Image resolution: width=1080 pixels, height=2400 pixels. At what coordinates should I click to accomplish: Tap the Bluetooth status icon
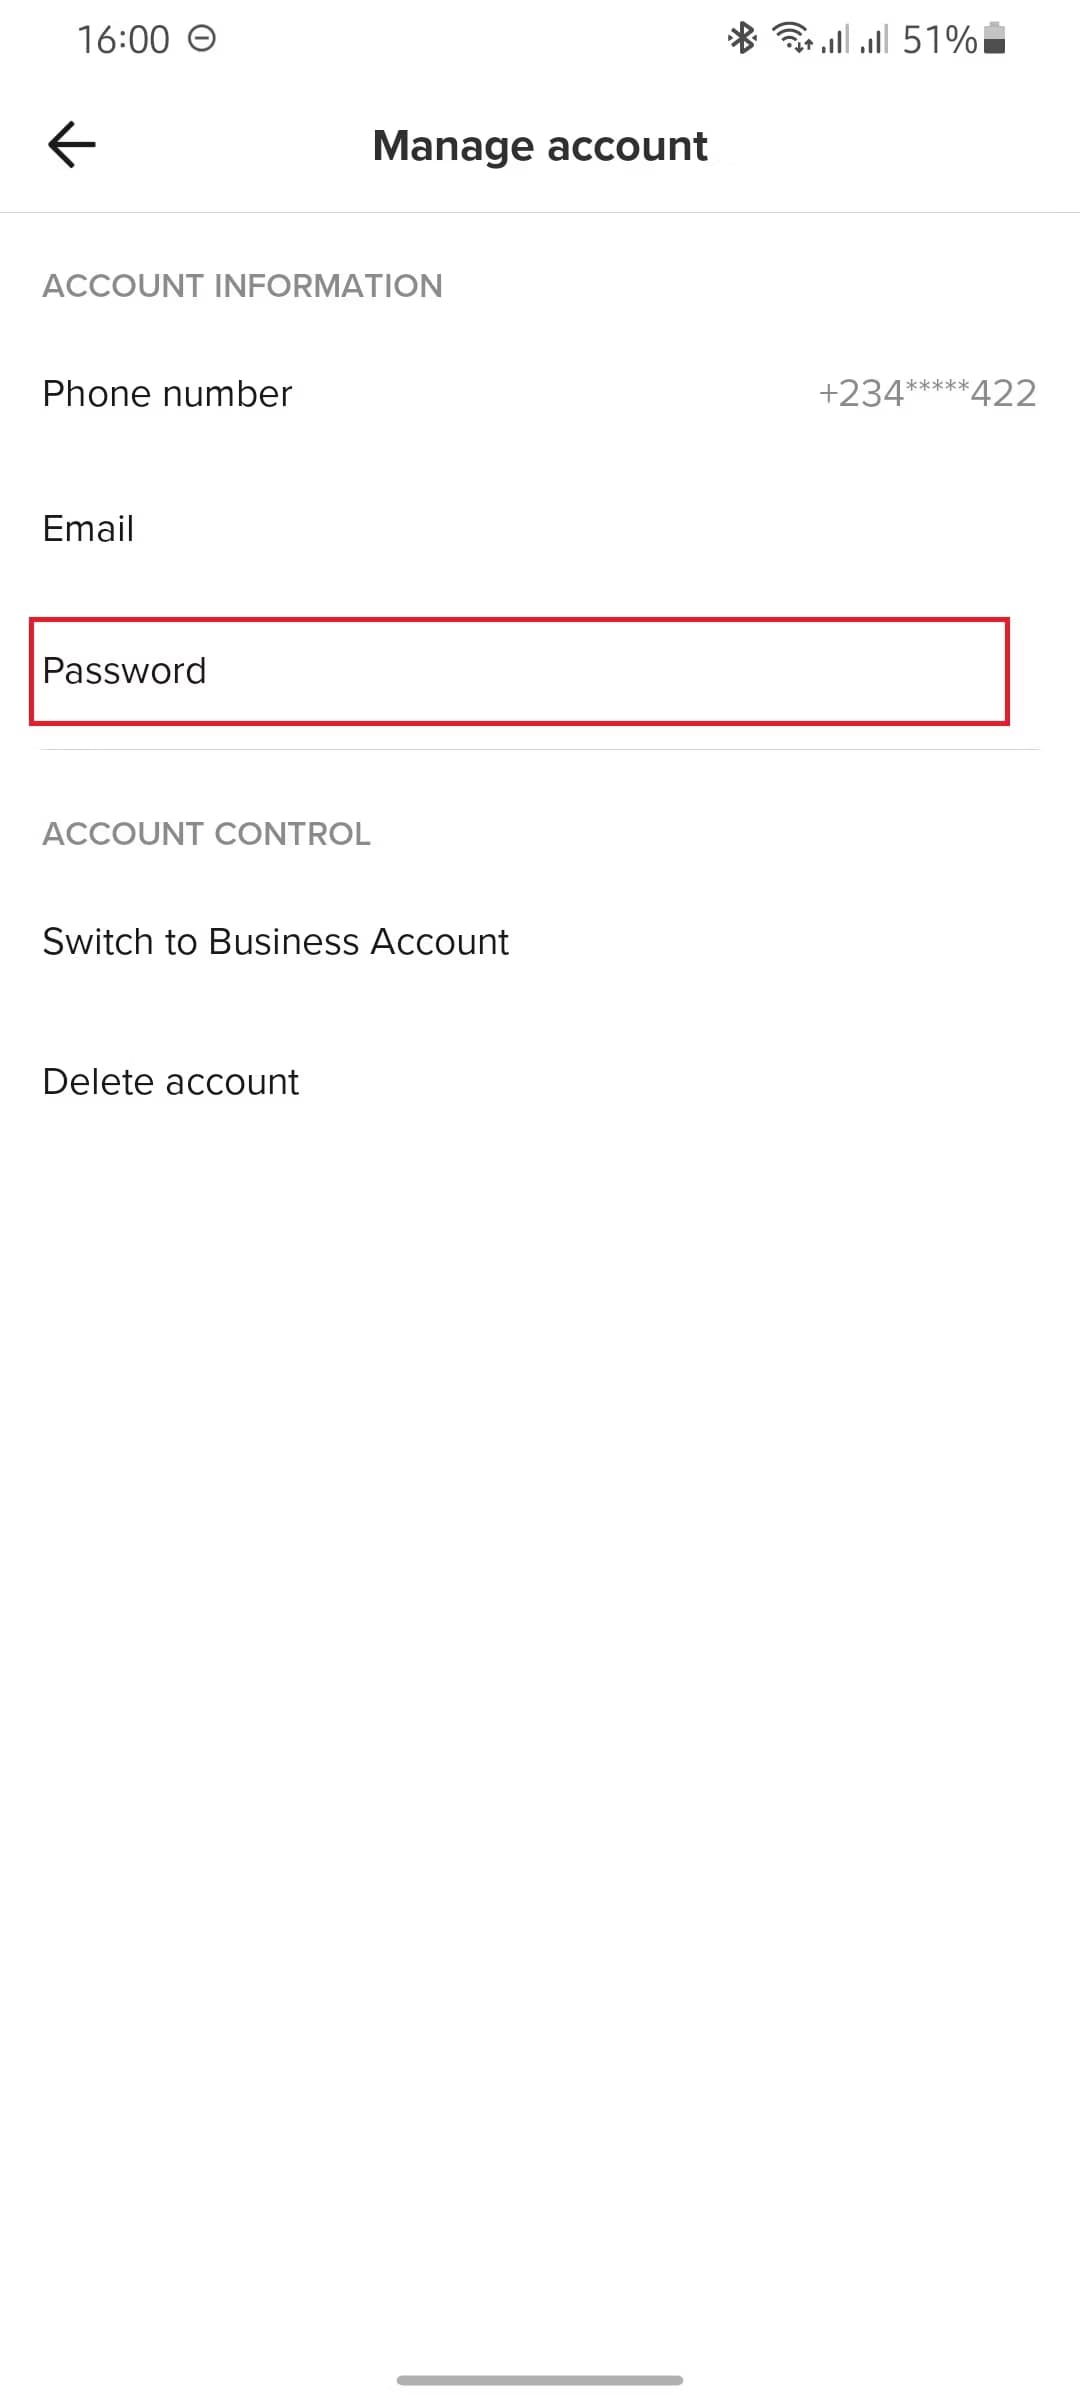(x=742, y=39)
